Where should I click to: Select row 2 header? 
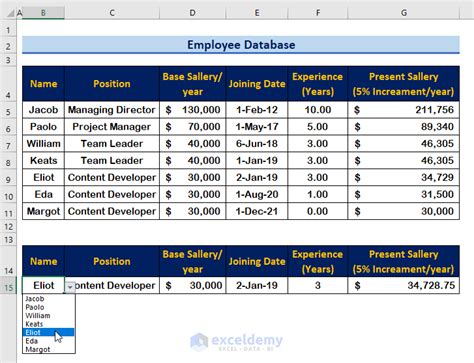(8, 45)
